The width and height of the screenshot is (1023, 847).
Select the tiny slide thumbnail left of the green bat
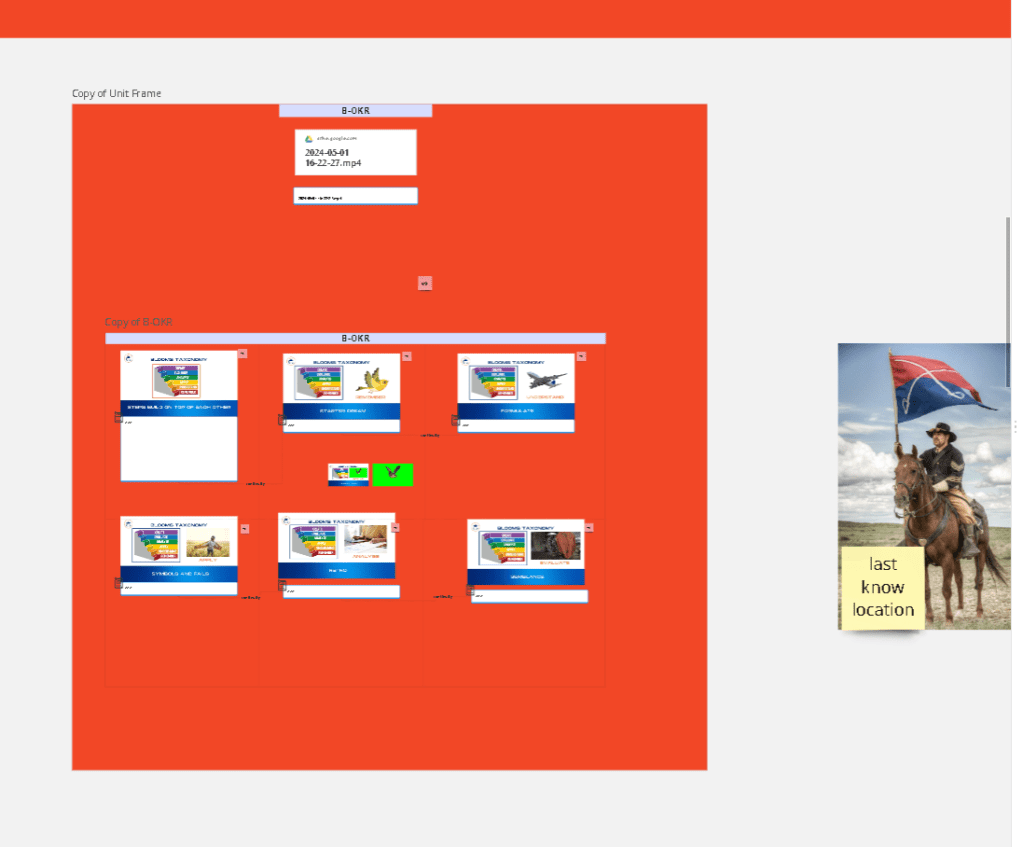point(348,474)
